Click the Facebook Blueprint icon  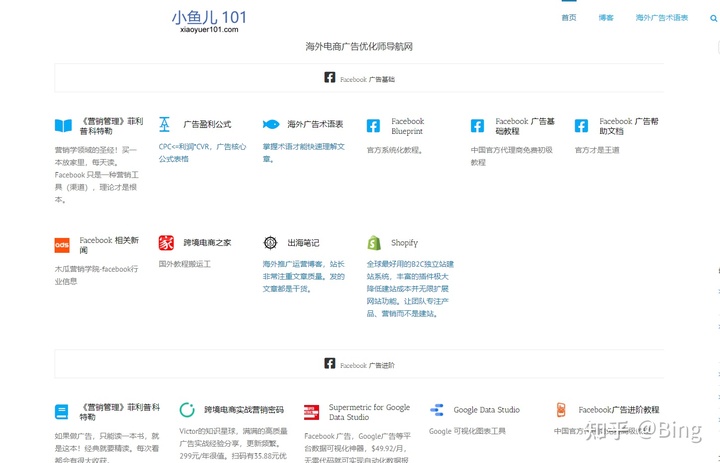373,125
